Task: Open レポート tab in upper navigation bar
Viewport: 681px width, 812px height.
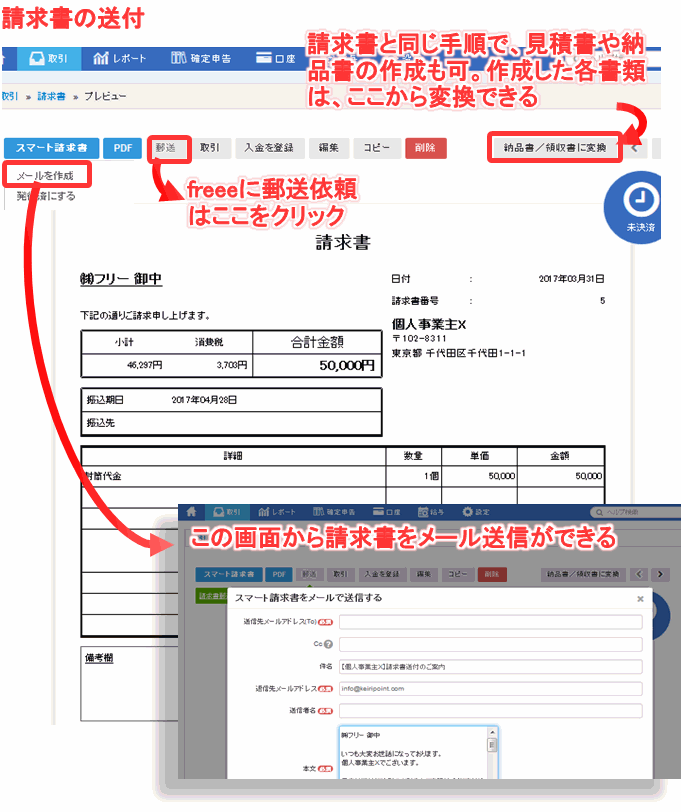Action: (x=120, y=59)
